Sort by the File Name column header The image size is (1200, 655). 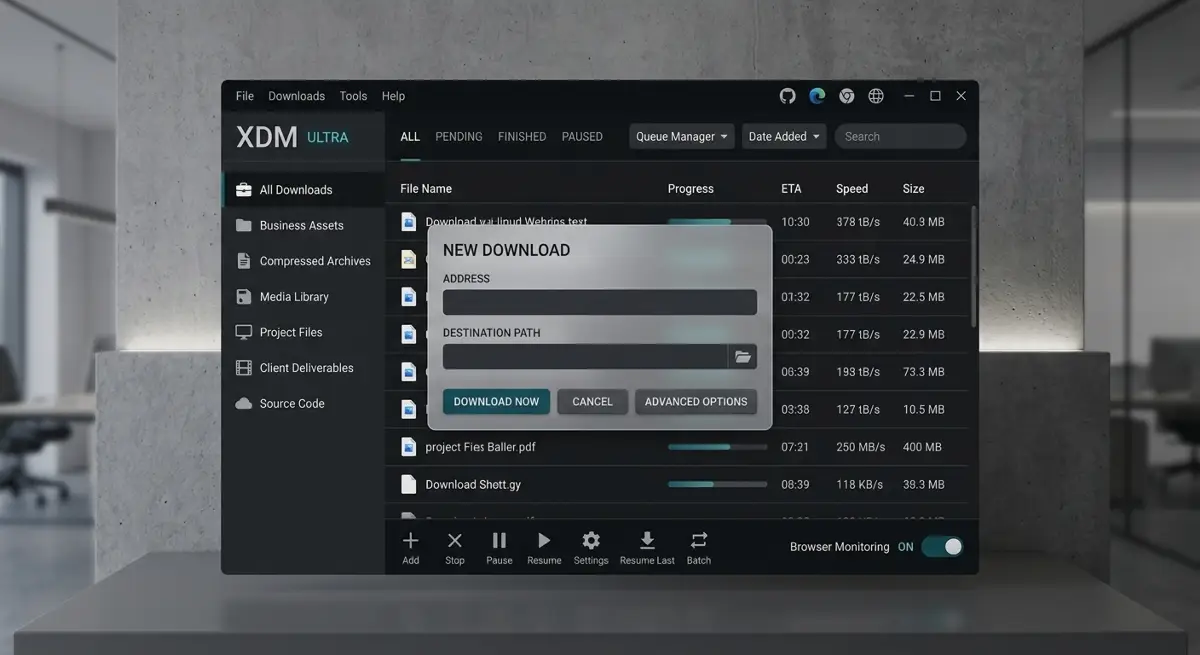coord(426,189)
